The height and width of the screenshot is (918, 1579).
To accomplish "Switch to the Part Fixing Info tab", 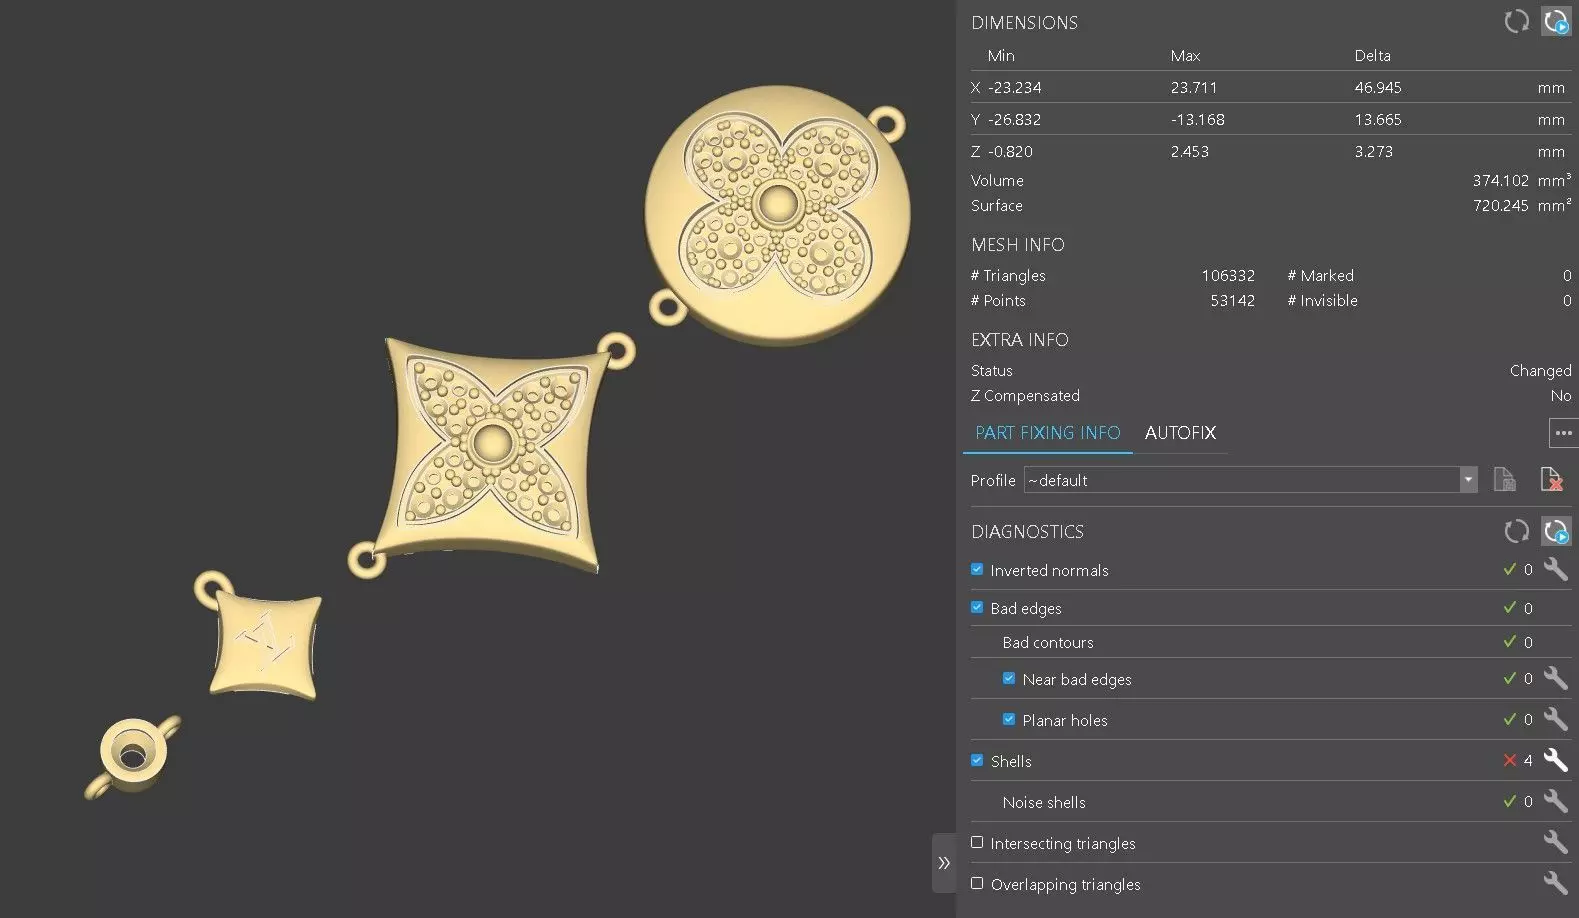I will pyautogui.click(x=1047, y=433).
